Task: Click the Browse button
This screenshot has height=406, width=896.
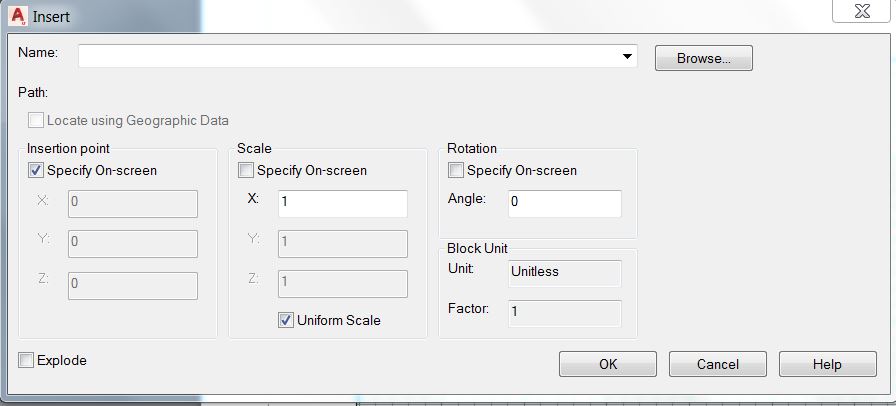Action: [x=703, y=58]
